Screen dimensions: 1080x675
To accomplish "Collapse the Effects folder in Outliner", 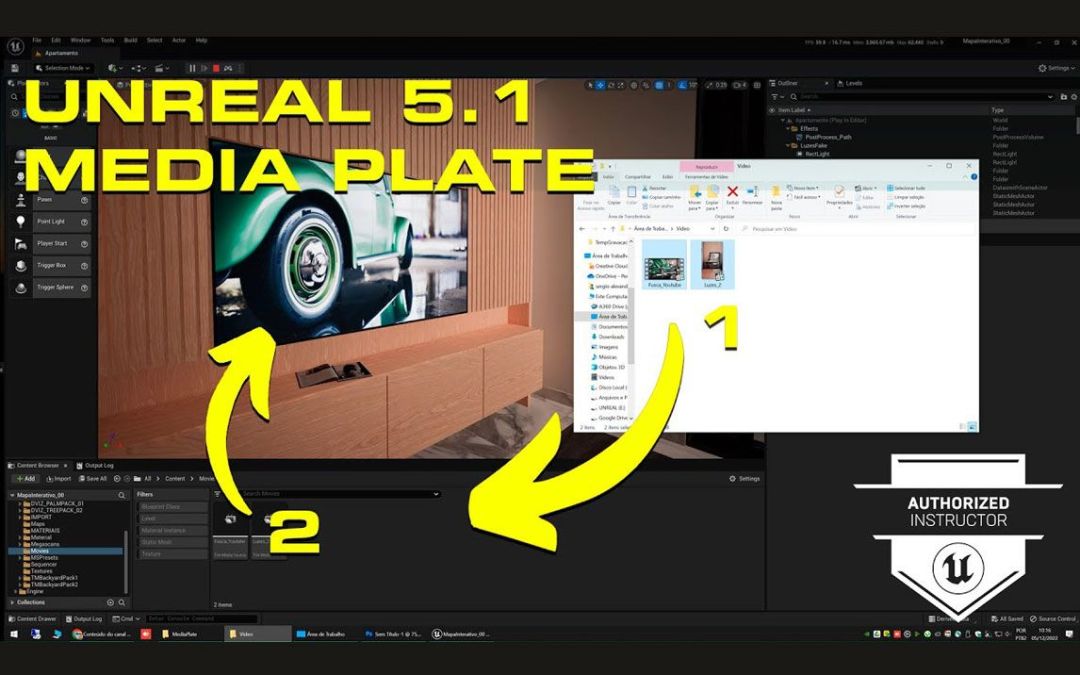I will 788,129.
